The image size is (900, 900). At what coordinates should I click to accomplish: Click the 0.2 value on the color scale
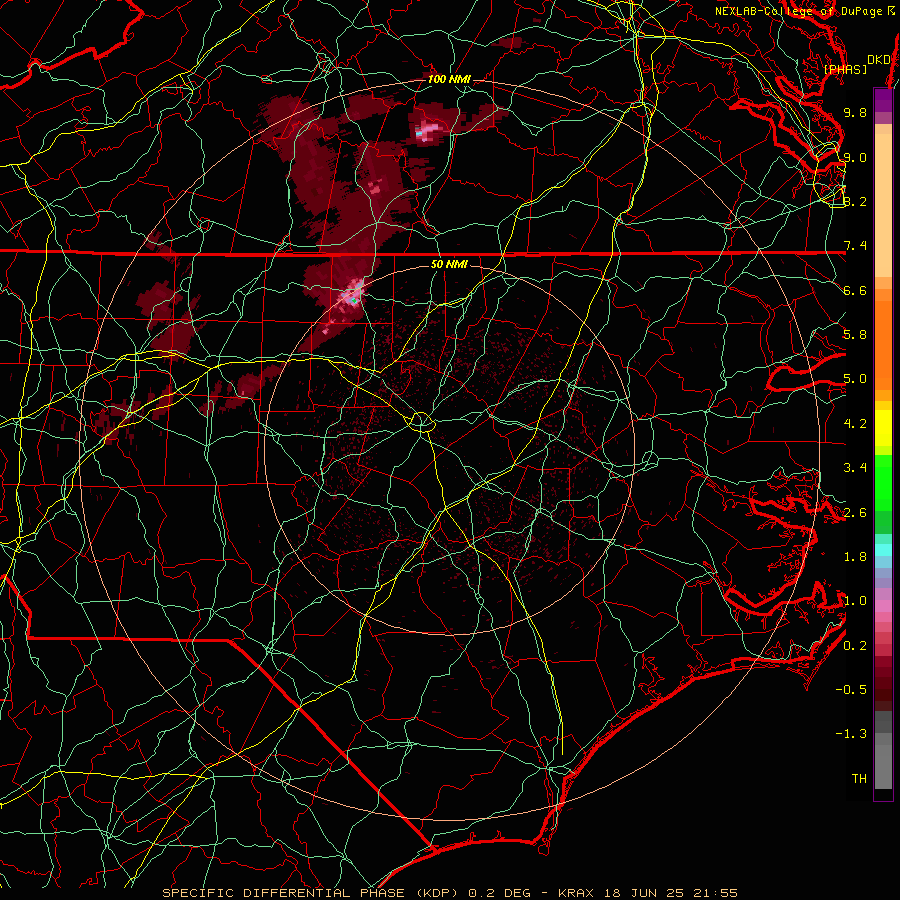coord(855,646)
